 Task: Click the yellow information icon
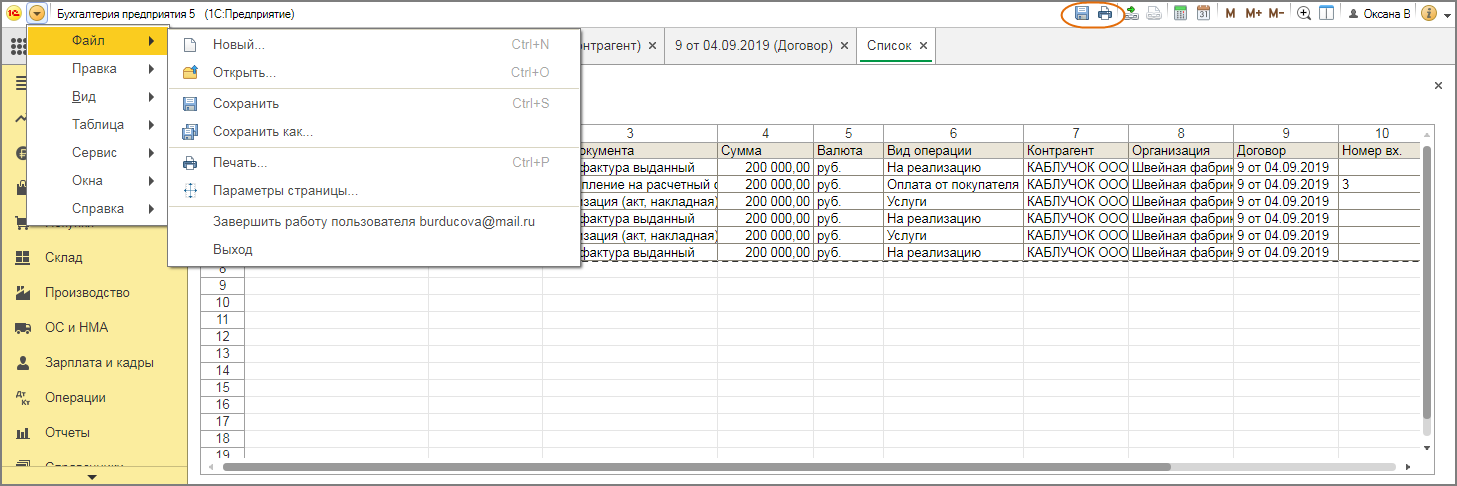click(1428, 14)
